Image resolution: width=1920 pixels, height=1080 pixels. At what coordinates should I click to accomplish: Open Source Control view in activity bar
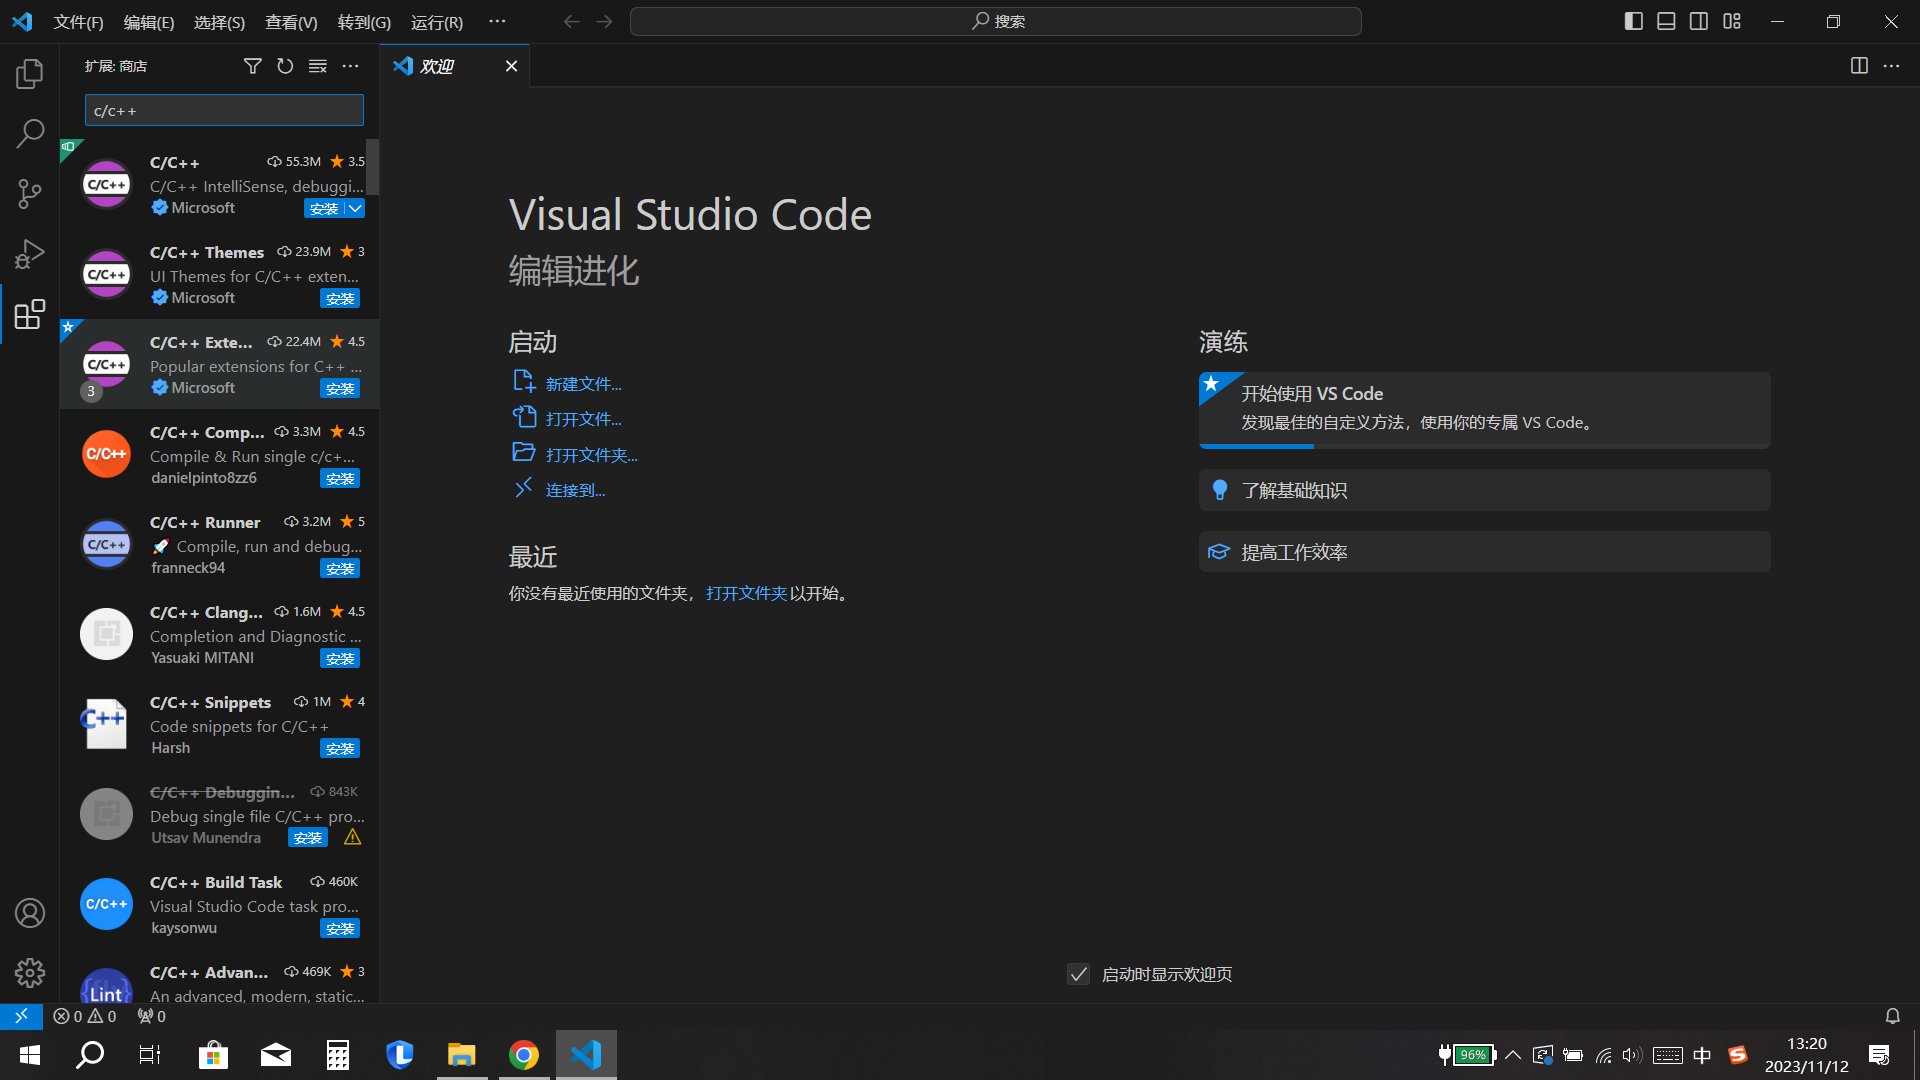[x=30, y=193]
